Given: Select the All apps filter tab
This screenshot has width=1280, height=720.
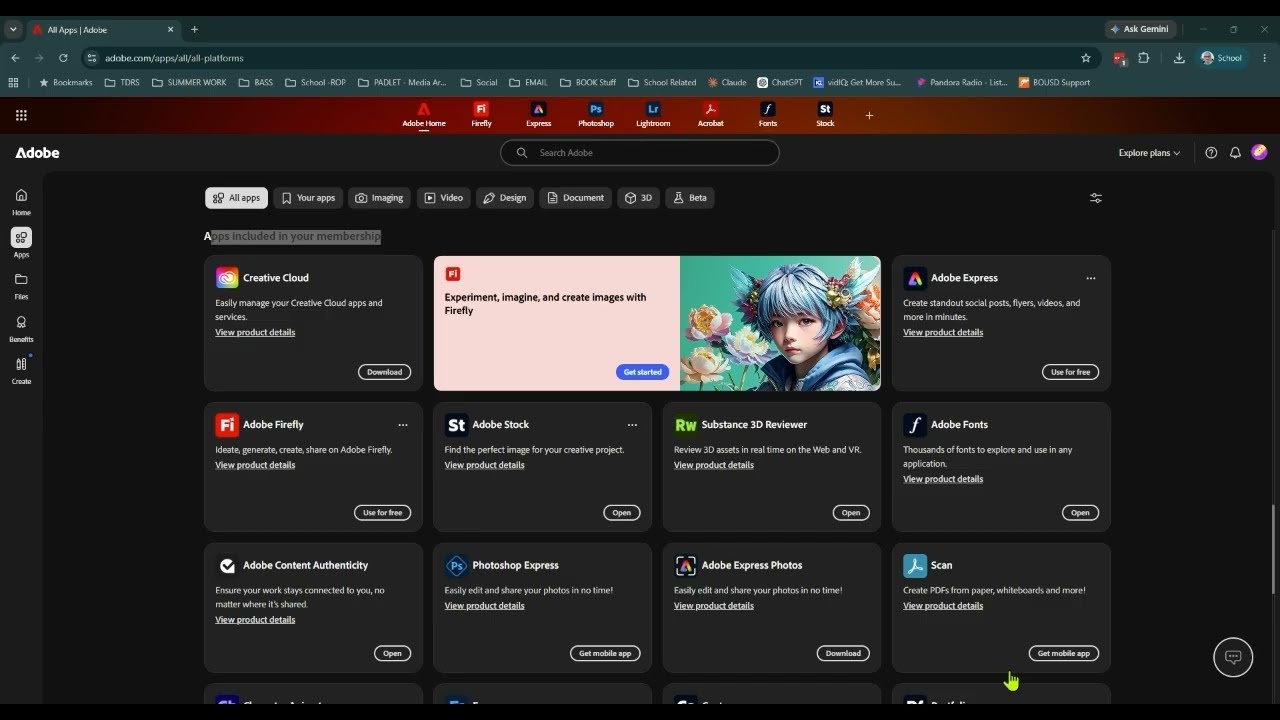Looking at the screenshot, I should (x=236, y=198).
